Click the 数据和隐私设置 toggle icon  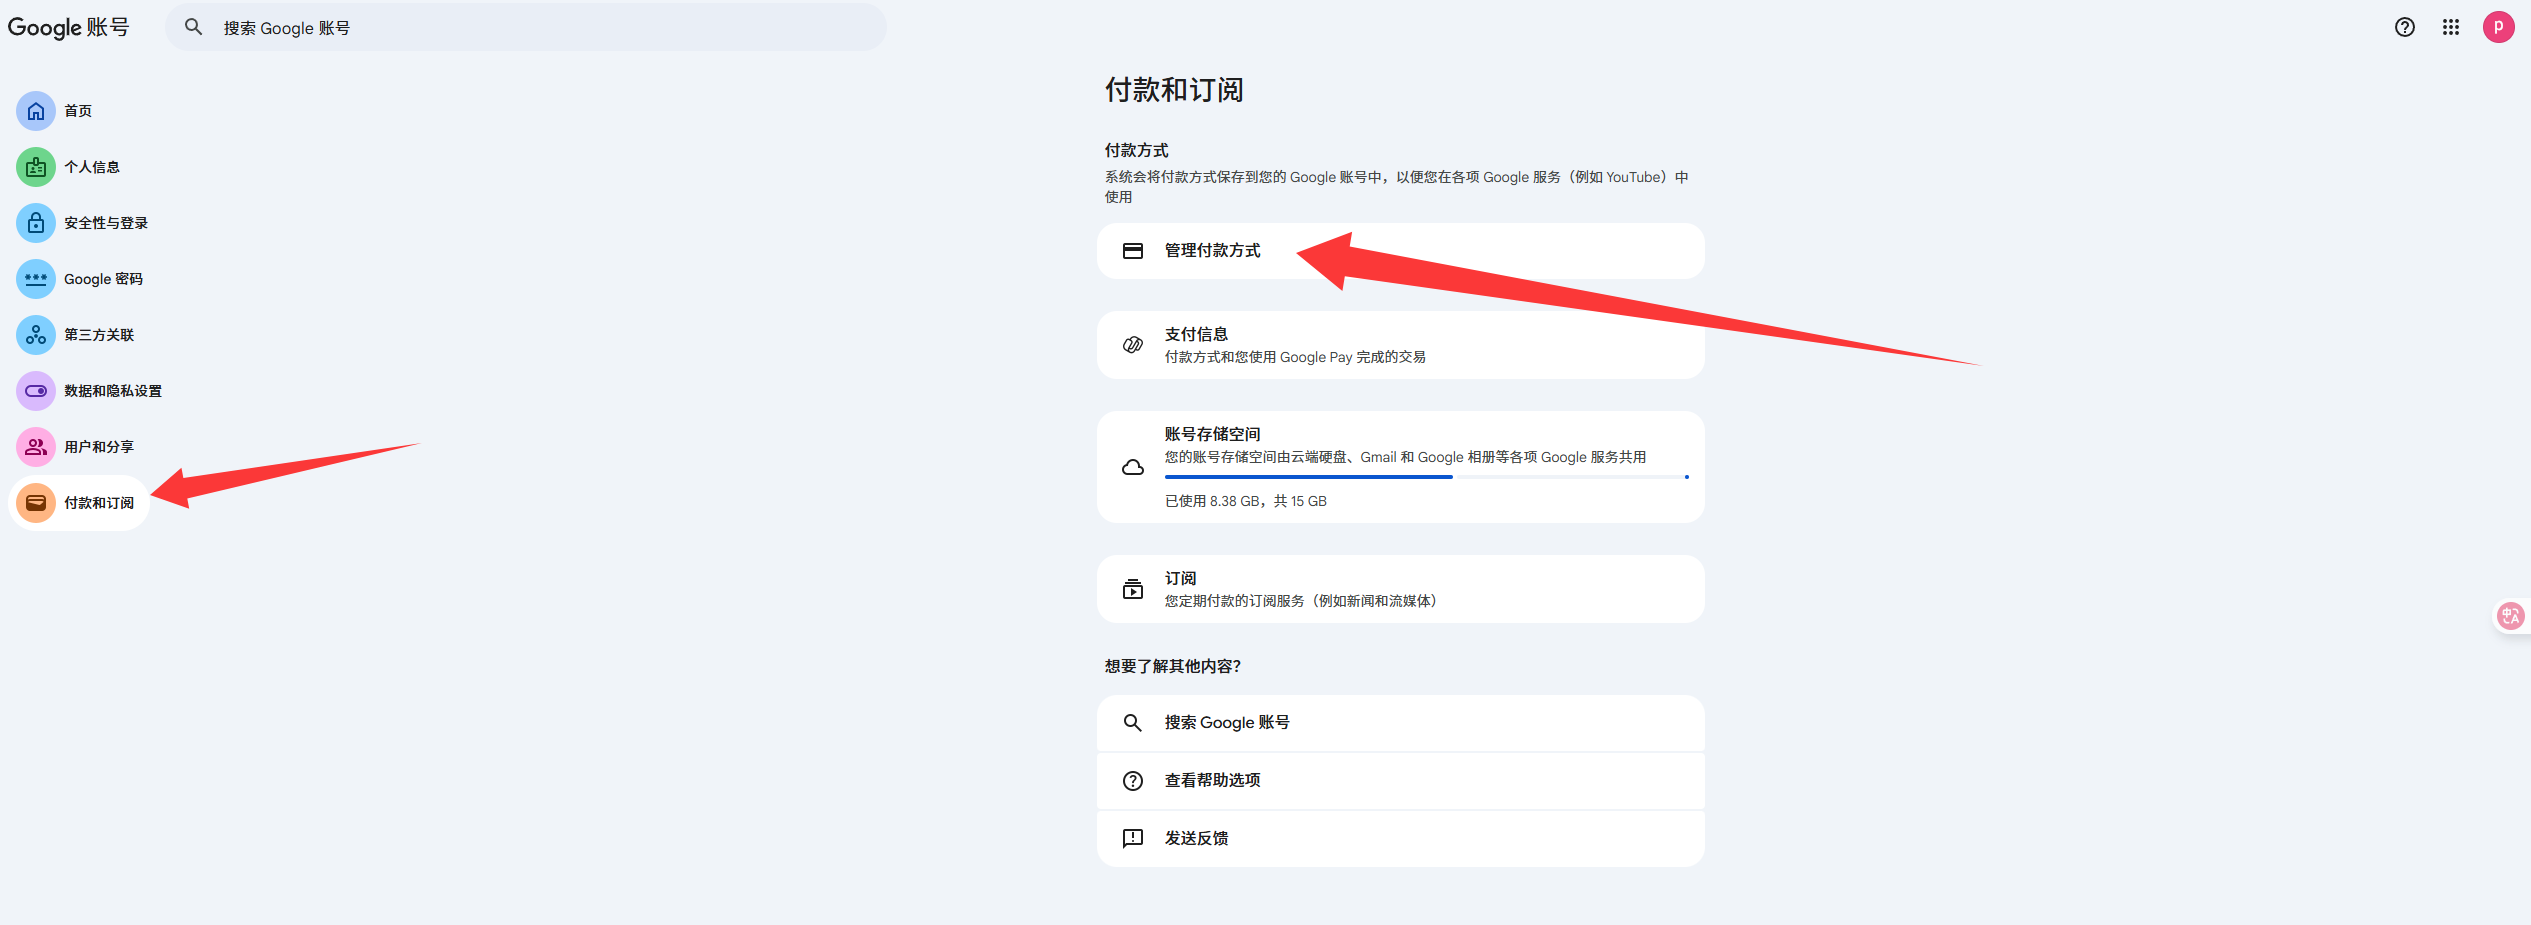coord(36,391)
